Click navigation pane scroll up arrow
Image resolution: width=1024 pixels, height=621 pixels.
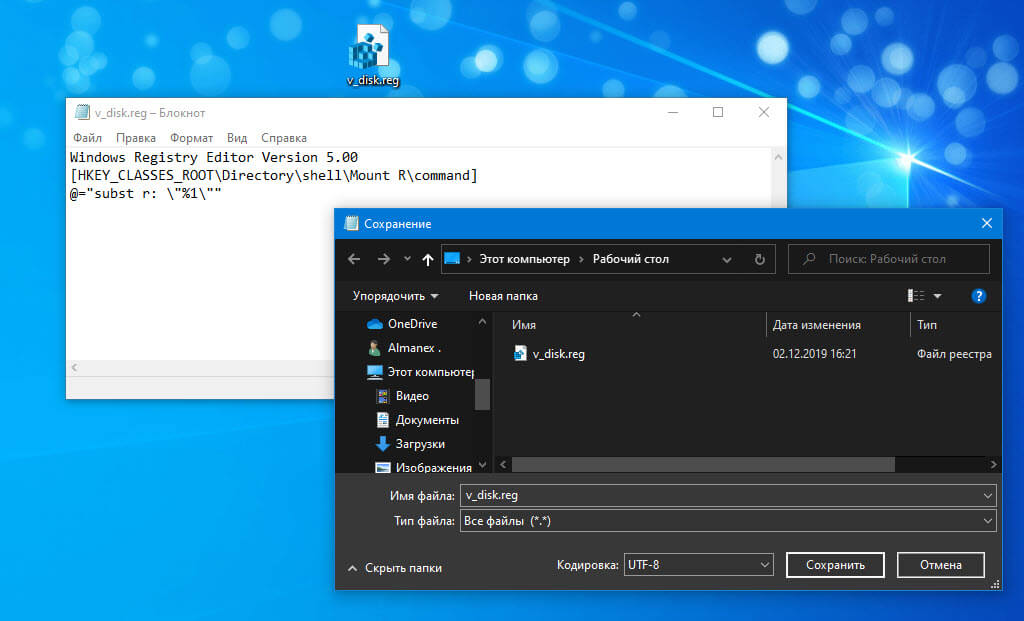point(483,321)
